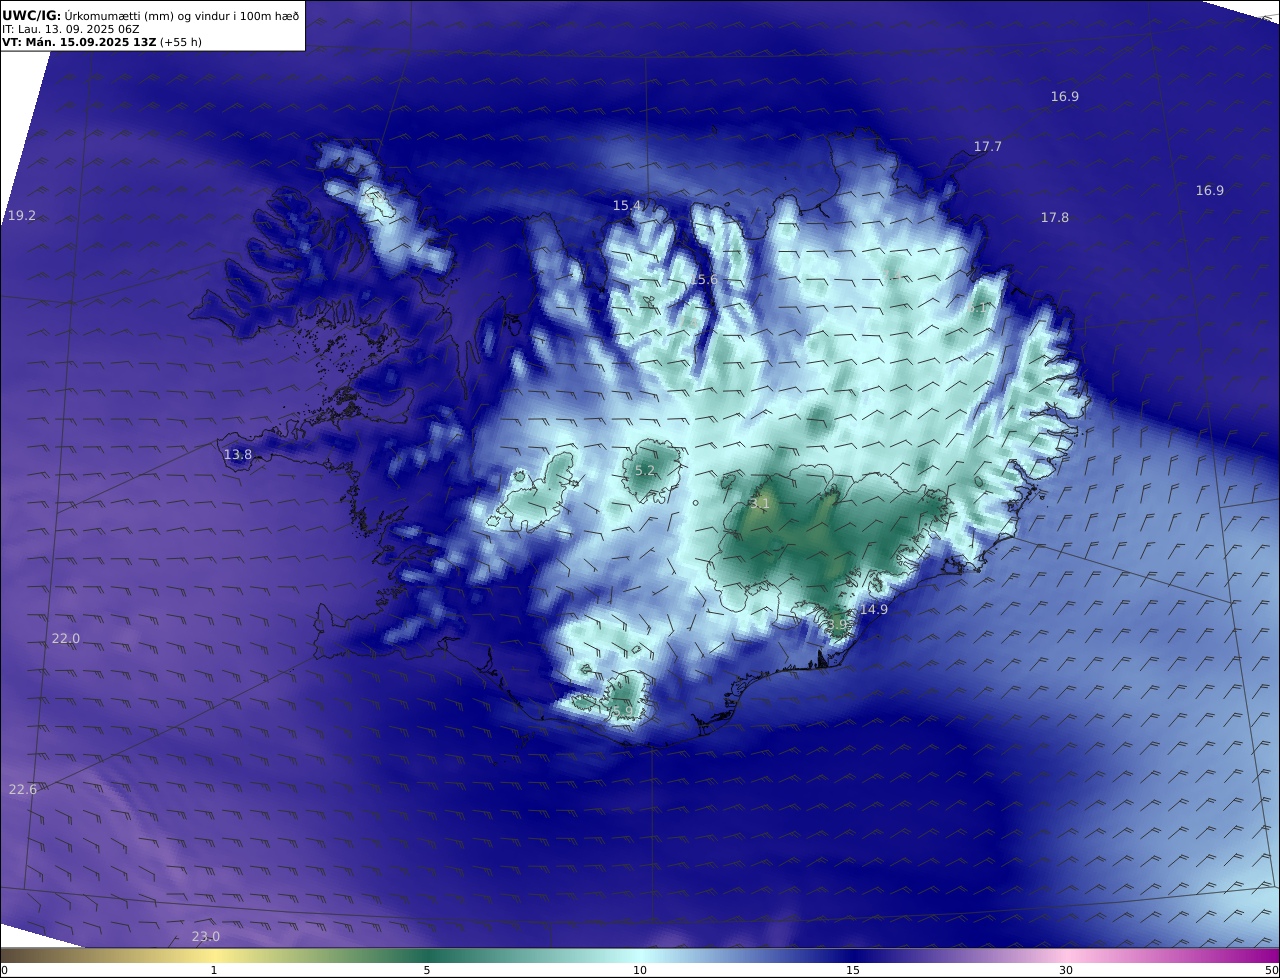
Task: Click the 22.0 map value
Action: (x=66, y=638)
